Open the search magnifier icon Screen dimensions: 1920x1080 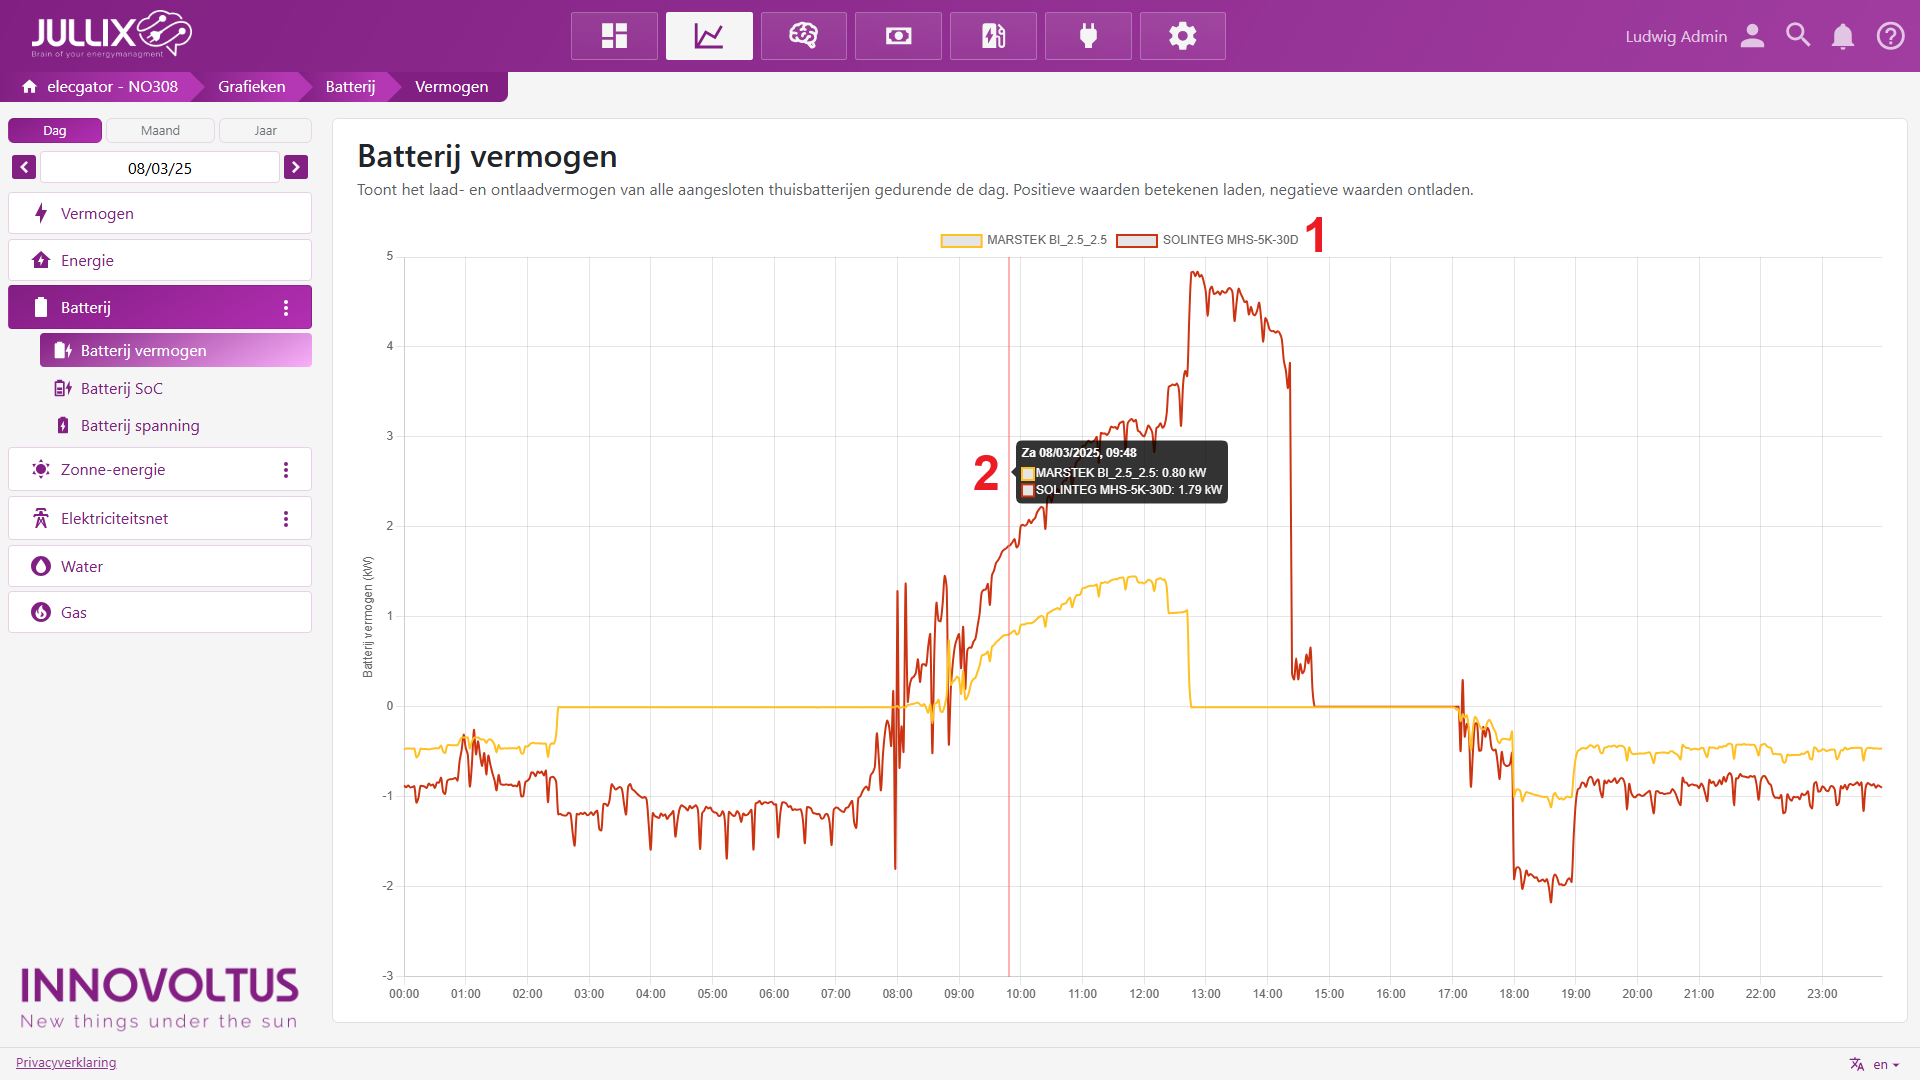[1798, 36]
